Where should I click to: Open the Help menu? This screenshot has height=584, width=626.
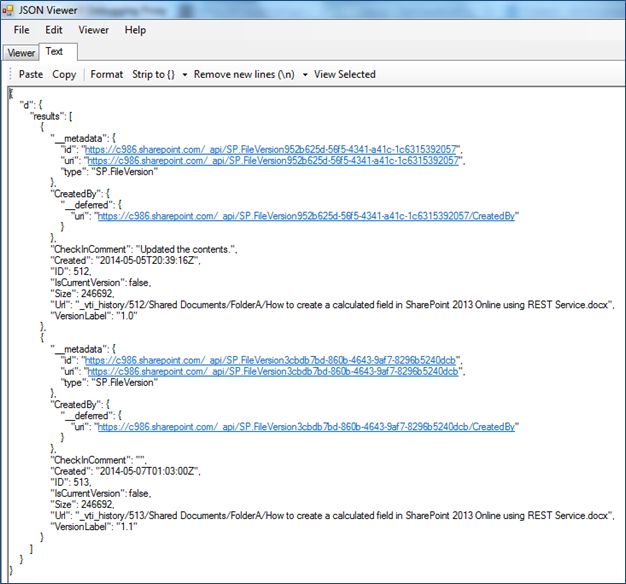point(135,30)
